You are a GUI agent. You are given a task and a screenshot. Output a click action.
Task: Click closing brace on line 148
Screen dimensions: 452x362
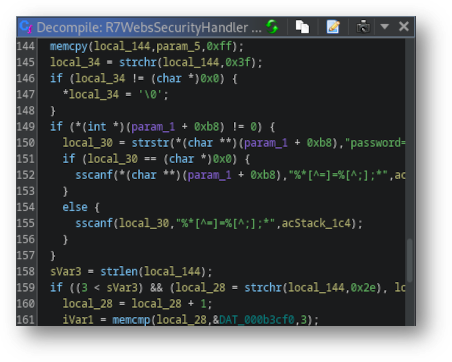point(53,111)
